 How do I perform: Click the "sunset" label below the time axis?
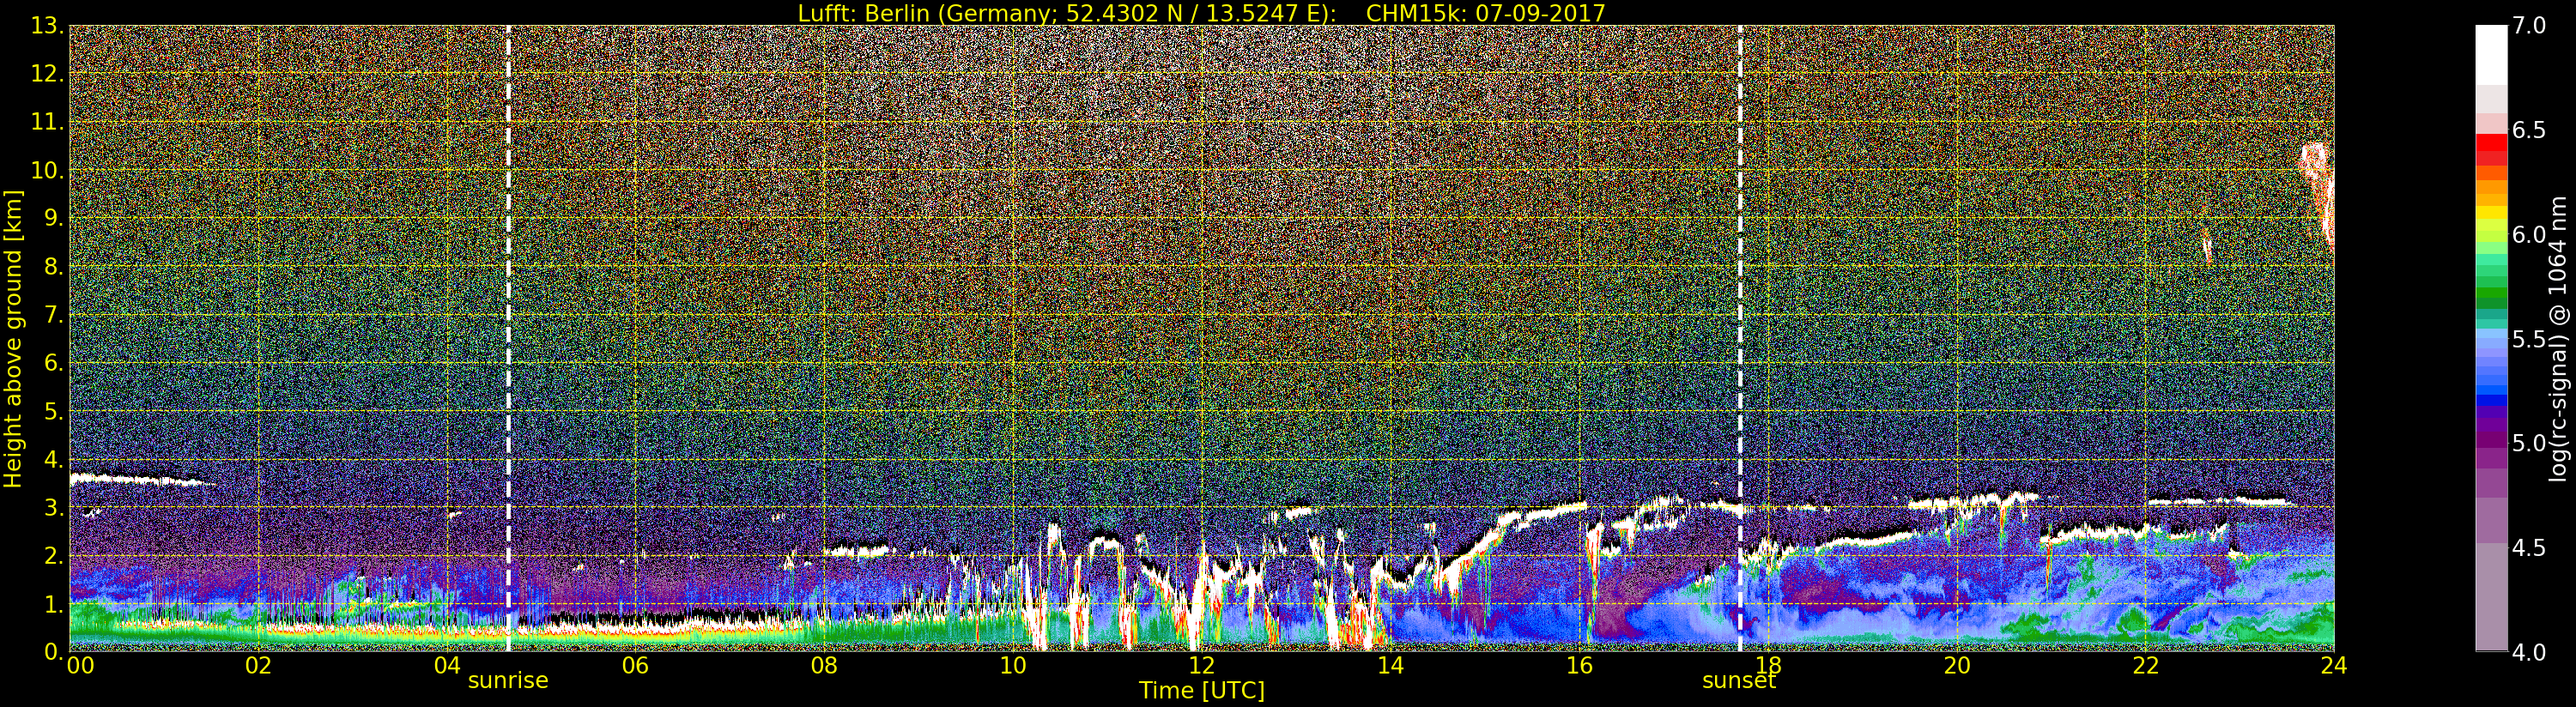1739,681
